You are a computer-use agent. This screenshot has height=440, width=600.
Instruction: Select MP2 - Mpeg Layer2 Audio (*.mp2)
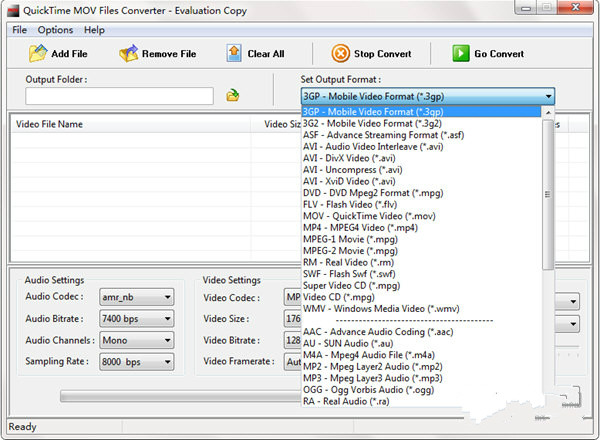421,367
